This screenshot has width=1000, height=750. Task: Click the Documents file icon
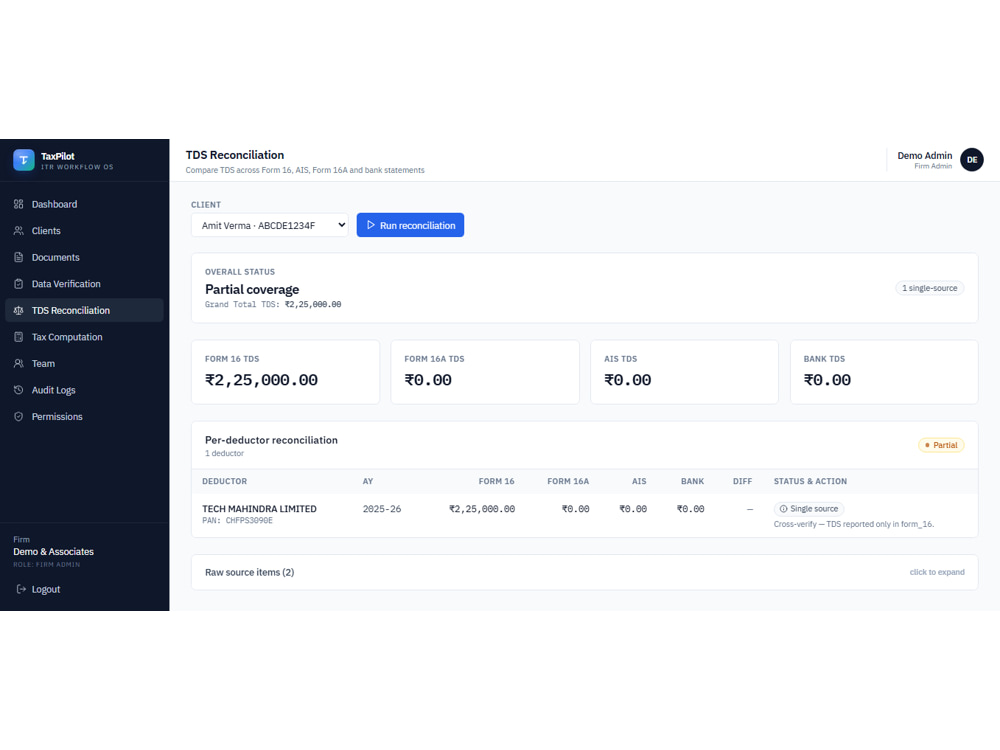click(x=18, y=258)
